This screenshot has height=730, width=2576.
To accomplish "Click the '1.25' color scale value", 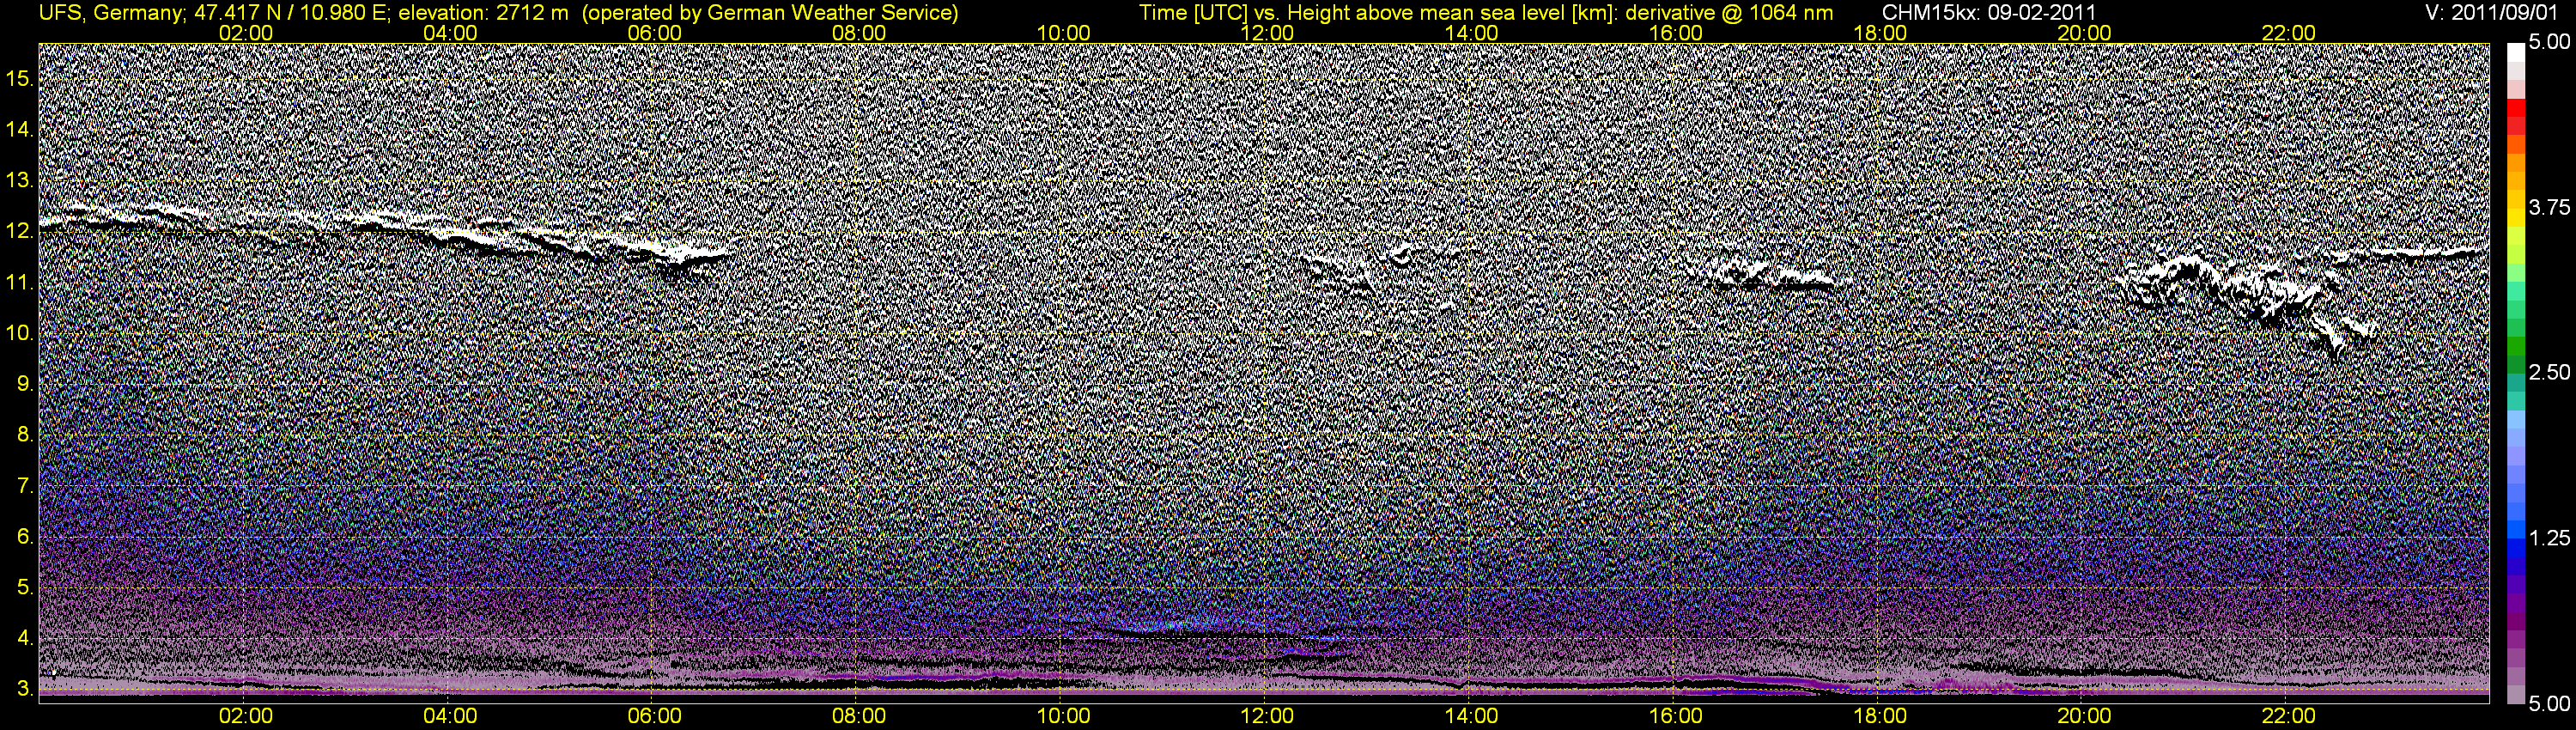I will [x=2549, y=538].
